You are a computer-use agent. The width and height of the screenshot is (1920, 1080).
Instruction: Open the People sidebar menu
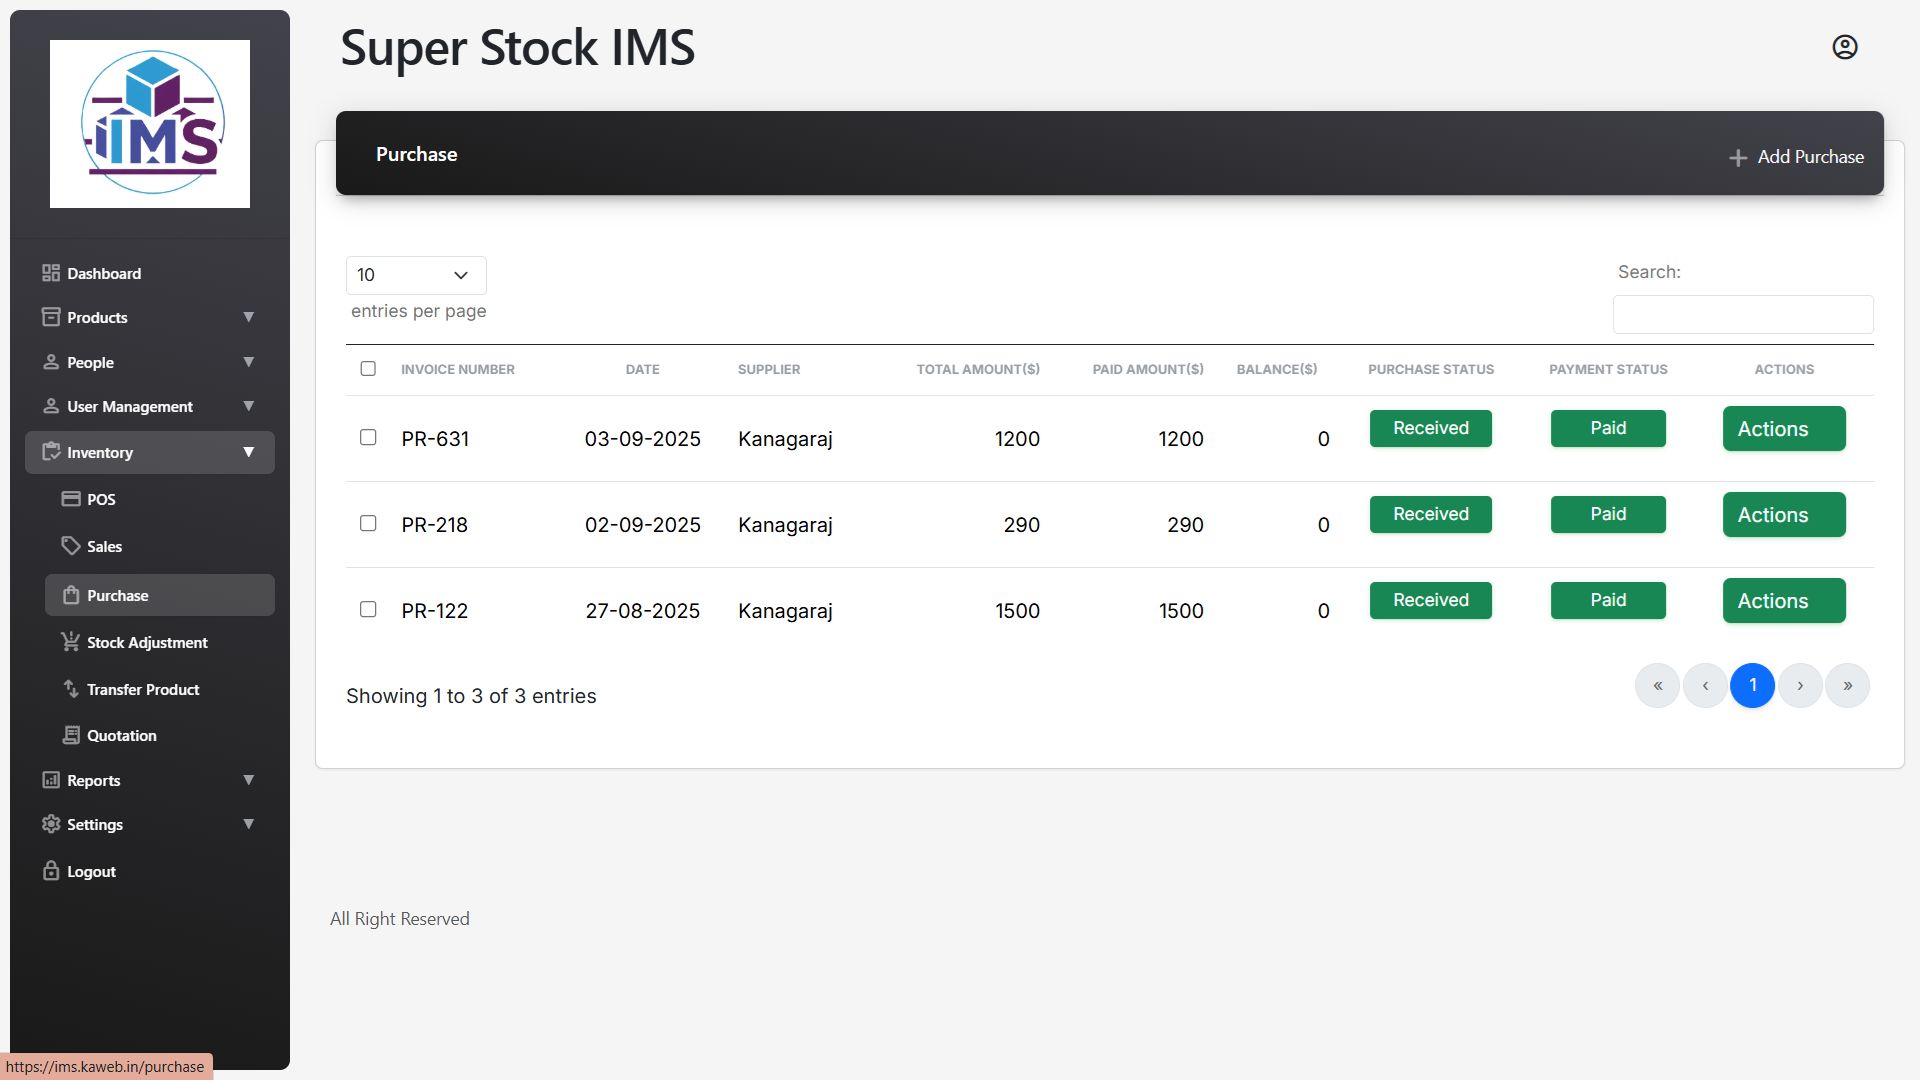point(90,362)
